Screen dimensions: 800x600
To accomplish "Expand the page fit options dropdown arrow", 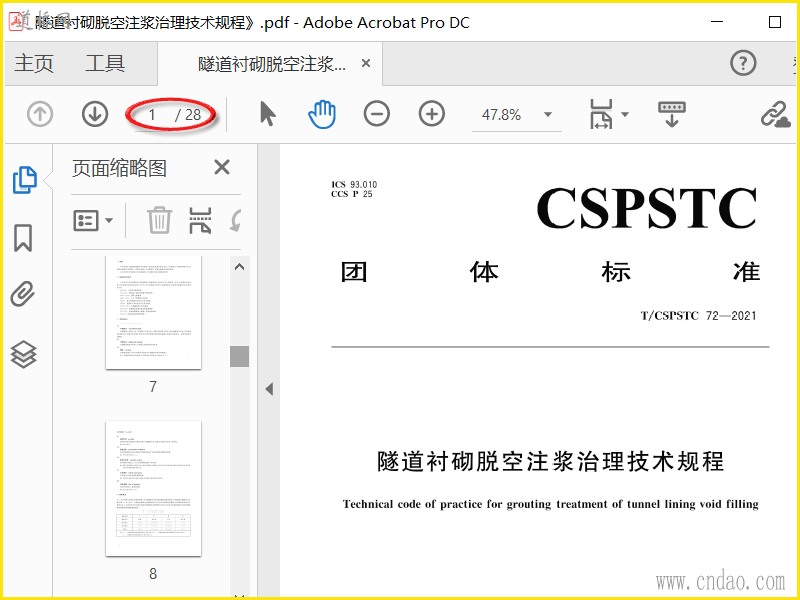I will (x=625, y=114).
